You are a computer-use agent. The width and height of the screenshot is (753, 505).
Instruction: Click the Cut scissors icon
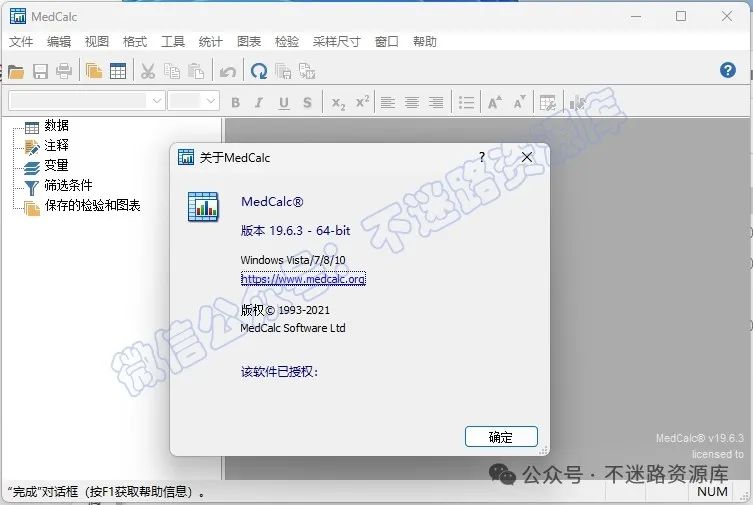(x=148, y=72)
